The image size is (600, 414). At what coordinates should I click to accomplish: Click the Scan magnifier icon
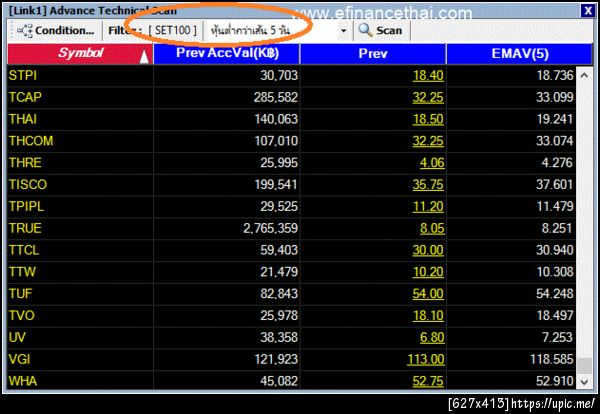click(365, 30)
